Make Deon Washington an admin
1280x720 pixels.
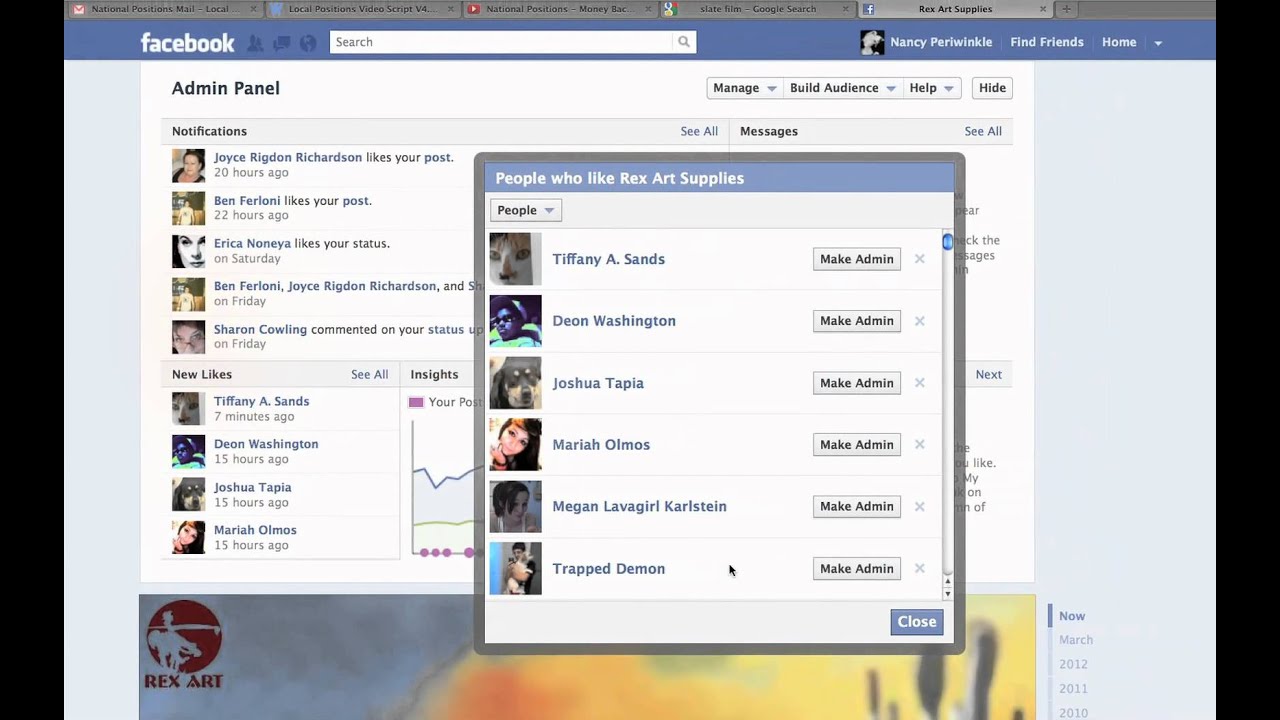[856, 321]
